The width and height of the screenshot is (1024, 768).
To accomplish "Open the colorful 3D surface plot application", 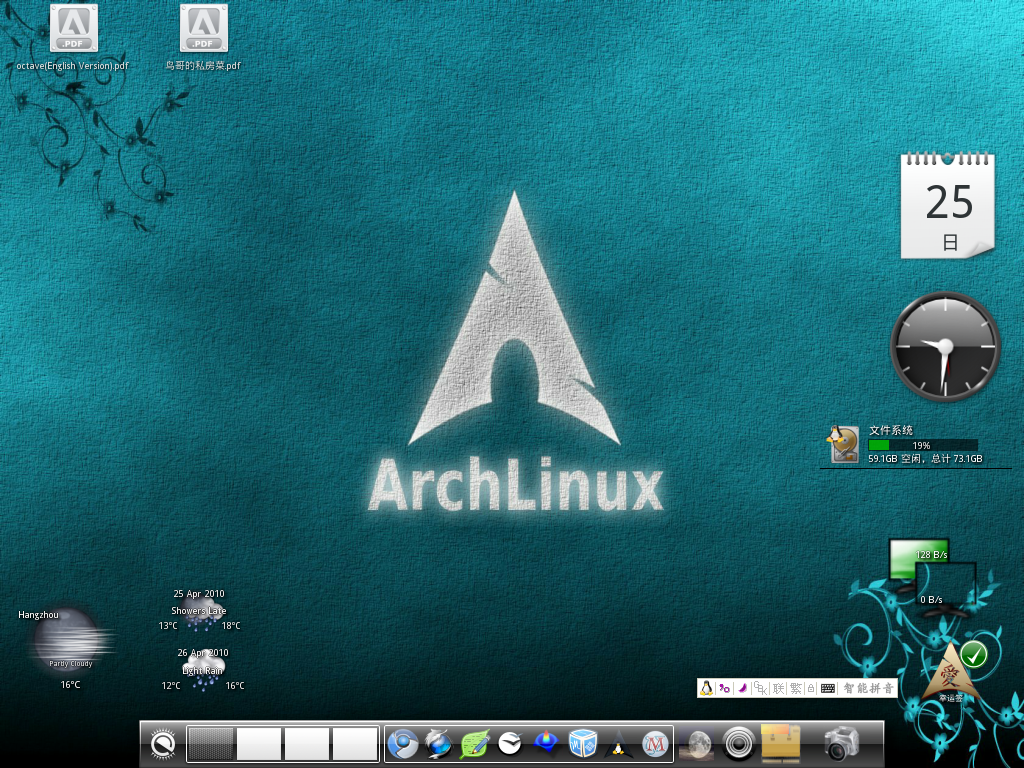I will 546,743.
